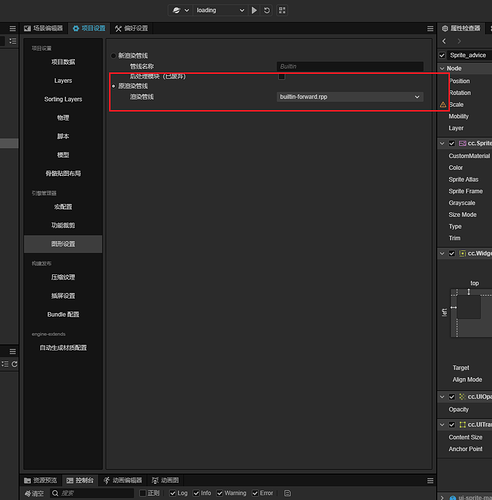The height and width of the screenshot is (500, 492).
Task: Click the grid layout icon in top toolbar
Action: click(x=282, y=10)
